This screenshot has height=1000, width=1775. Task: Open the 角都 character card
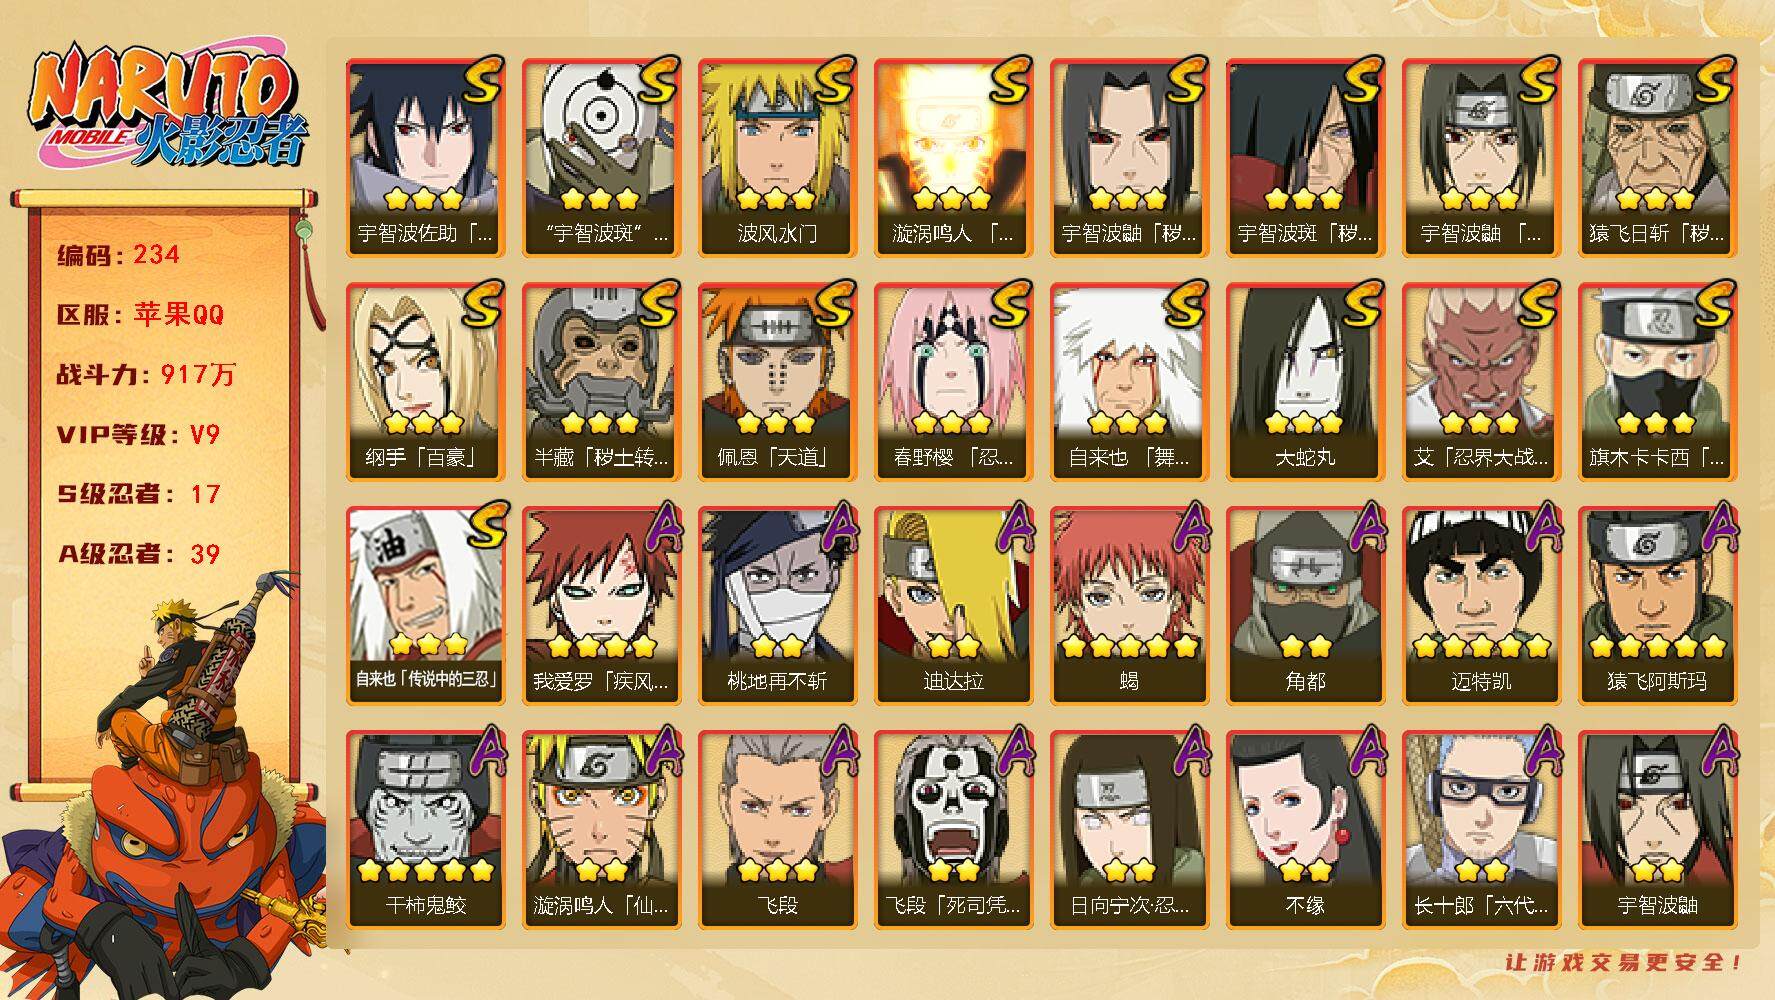pos(1305,605)
